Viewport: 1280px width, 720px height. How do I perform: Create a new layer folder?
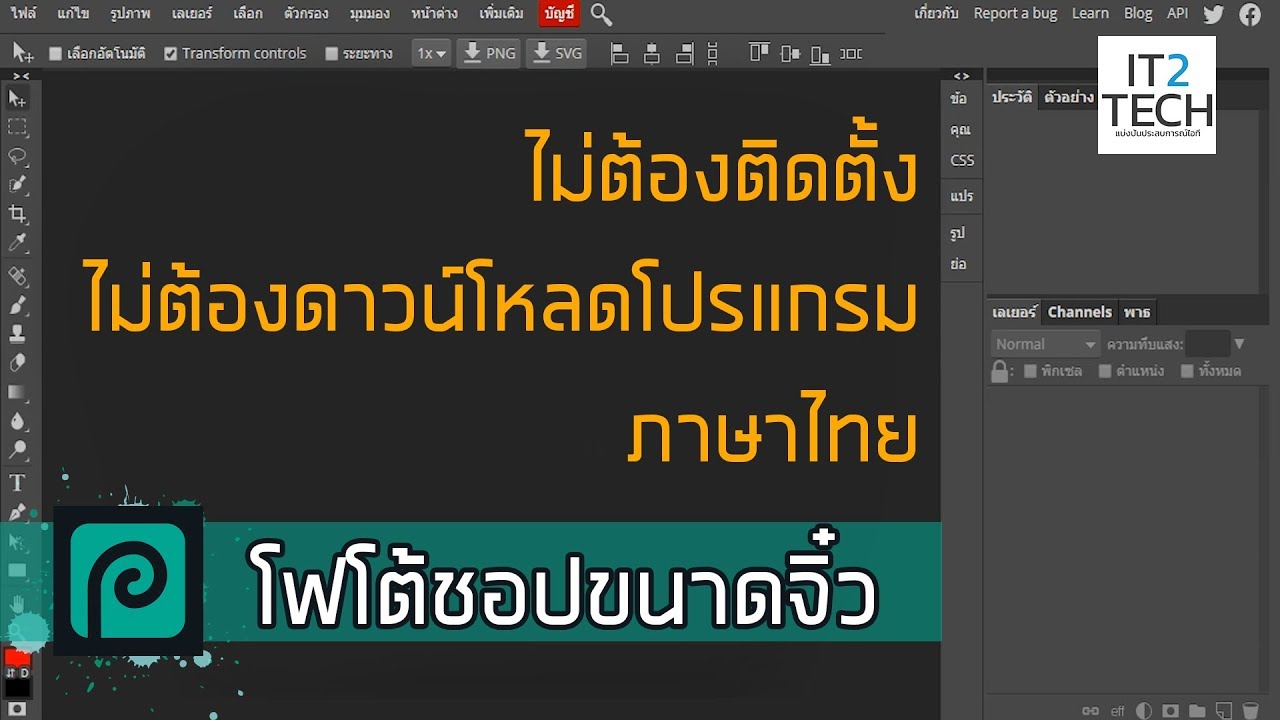click(1196, 711)
